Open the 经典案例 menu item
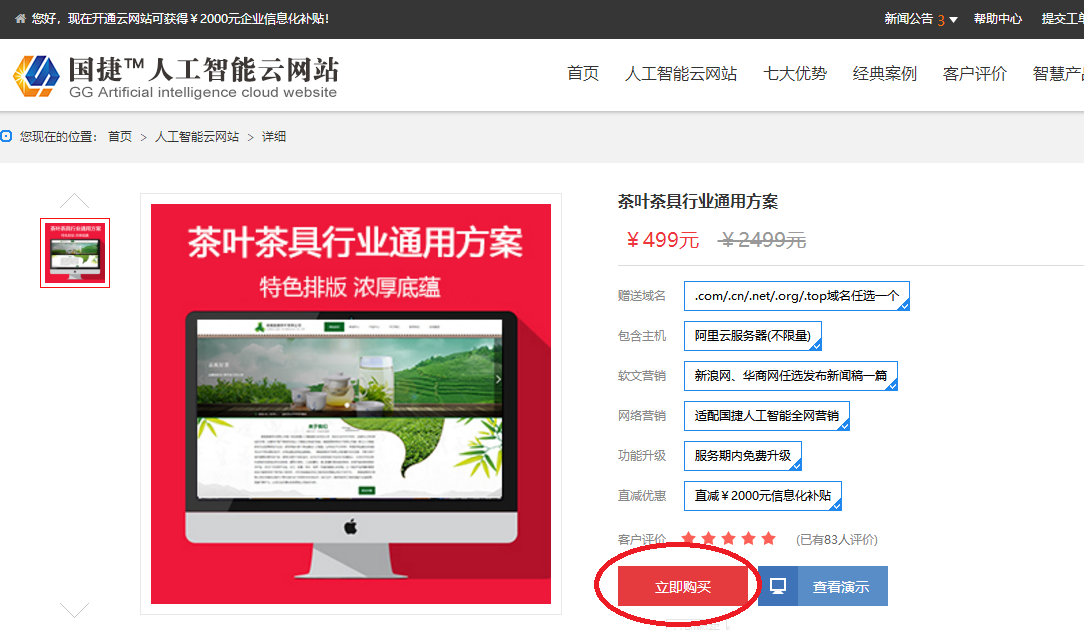Image resolution: width=1084 pixels, height=630 pixels. 884,74
